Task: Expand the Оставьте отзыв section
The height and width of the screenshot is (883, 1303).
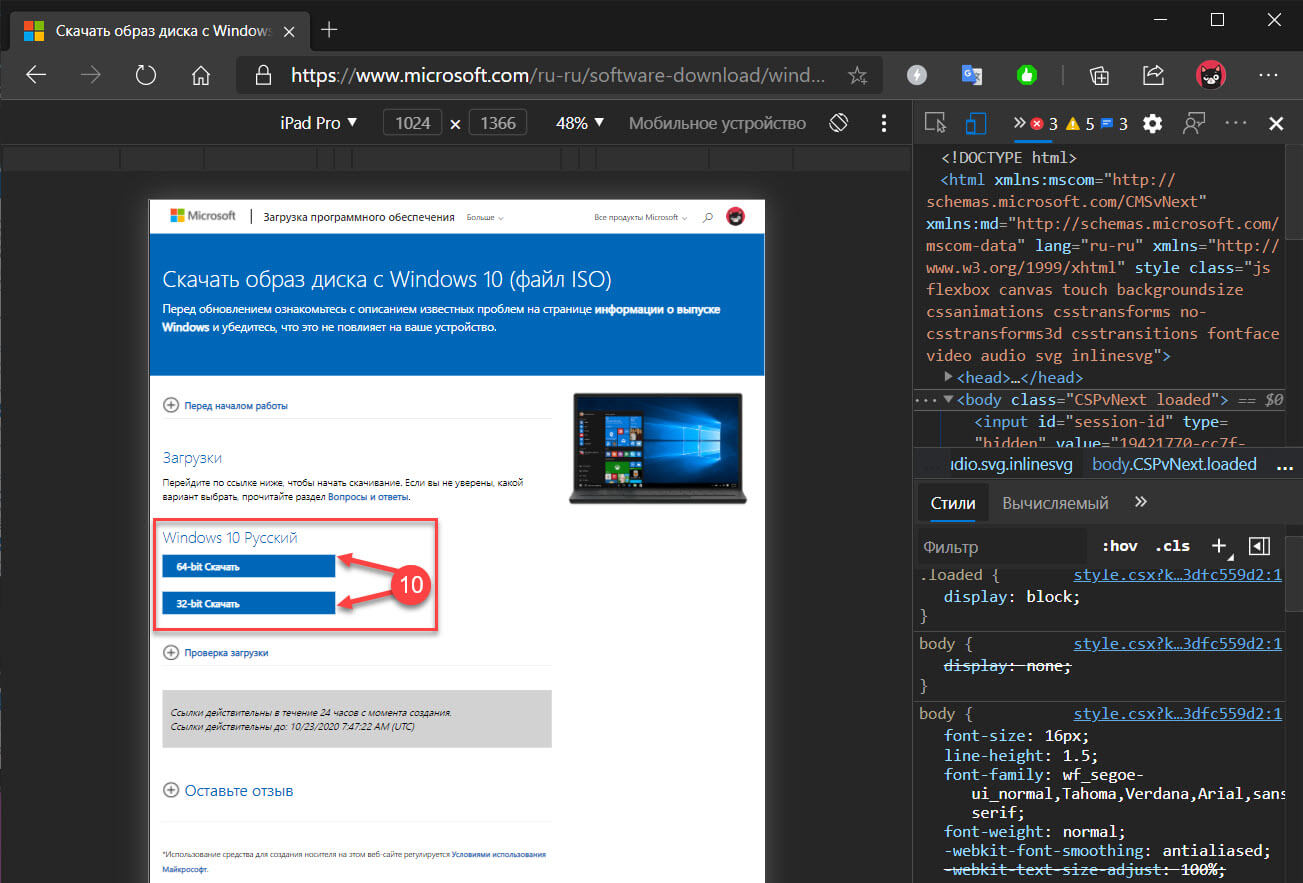Action: [x=228, y=791]
